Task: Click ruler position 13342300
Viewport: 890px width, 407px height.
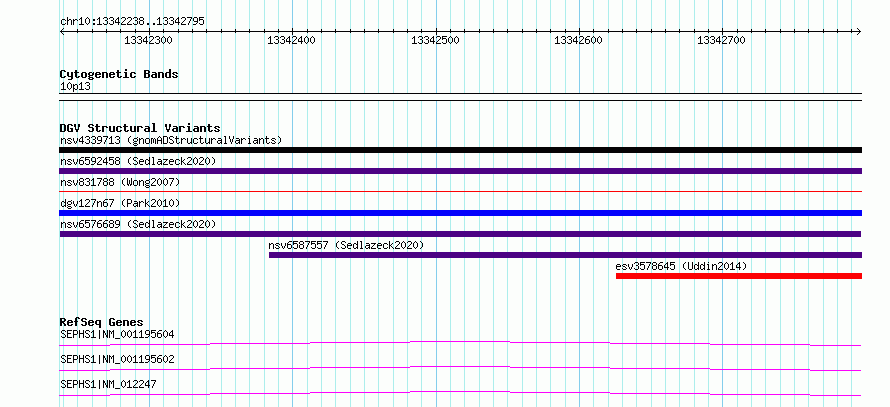Action: (x=148, y=40)
